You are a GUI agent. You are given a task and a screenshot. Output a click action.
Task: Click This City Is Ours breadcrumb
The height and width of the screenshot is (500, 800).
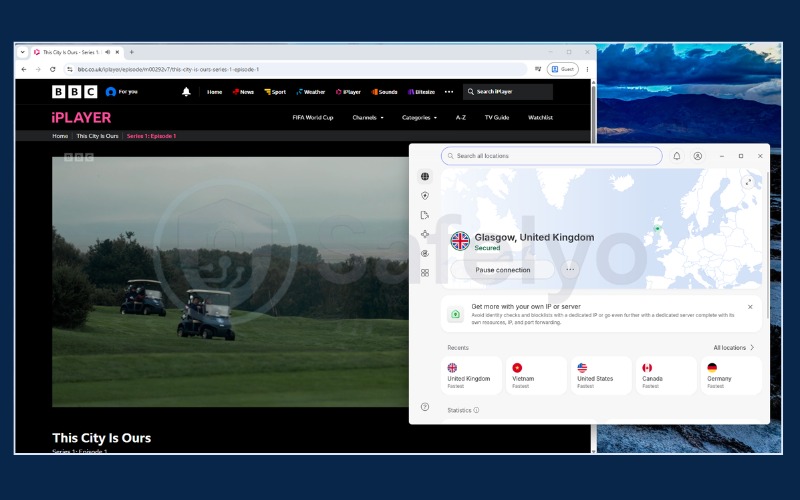pyautogui.click(x=97, y=136)
